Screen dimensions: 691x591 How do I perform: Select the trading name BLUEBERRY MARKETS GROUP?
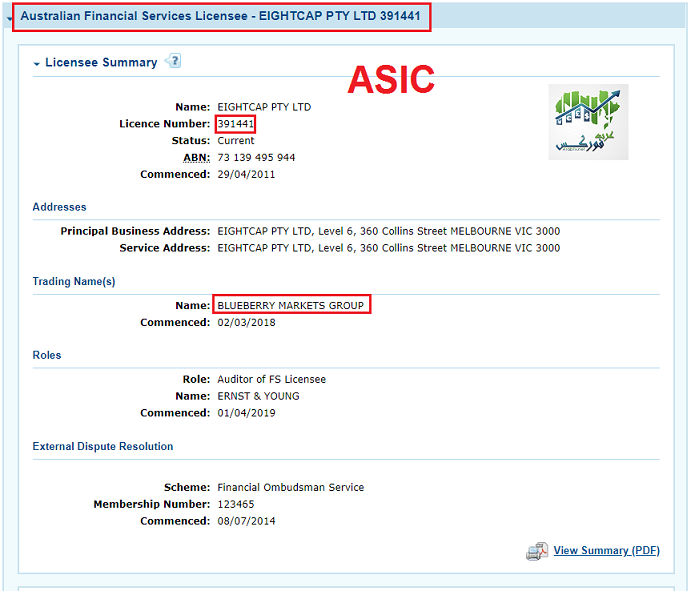(x=290, y=305)
